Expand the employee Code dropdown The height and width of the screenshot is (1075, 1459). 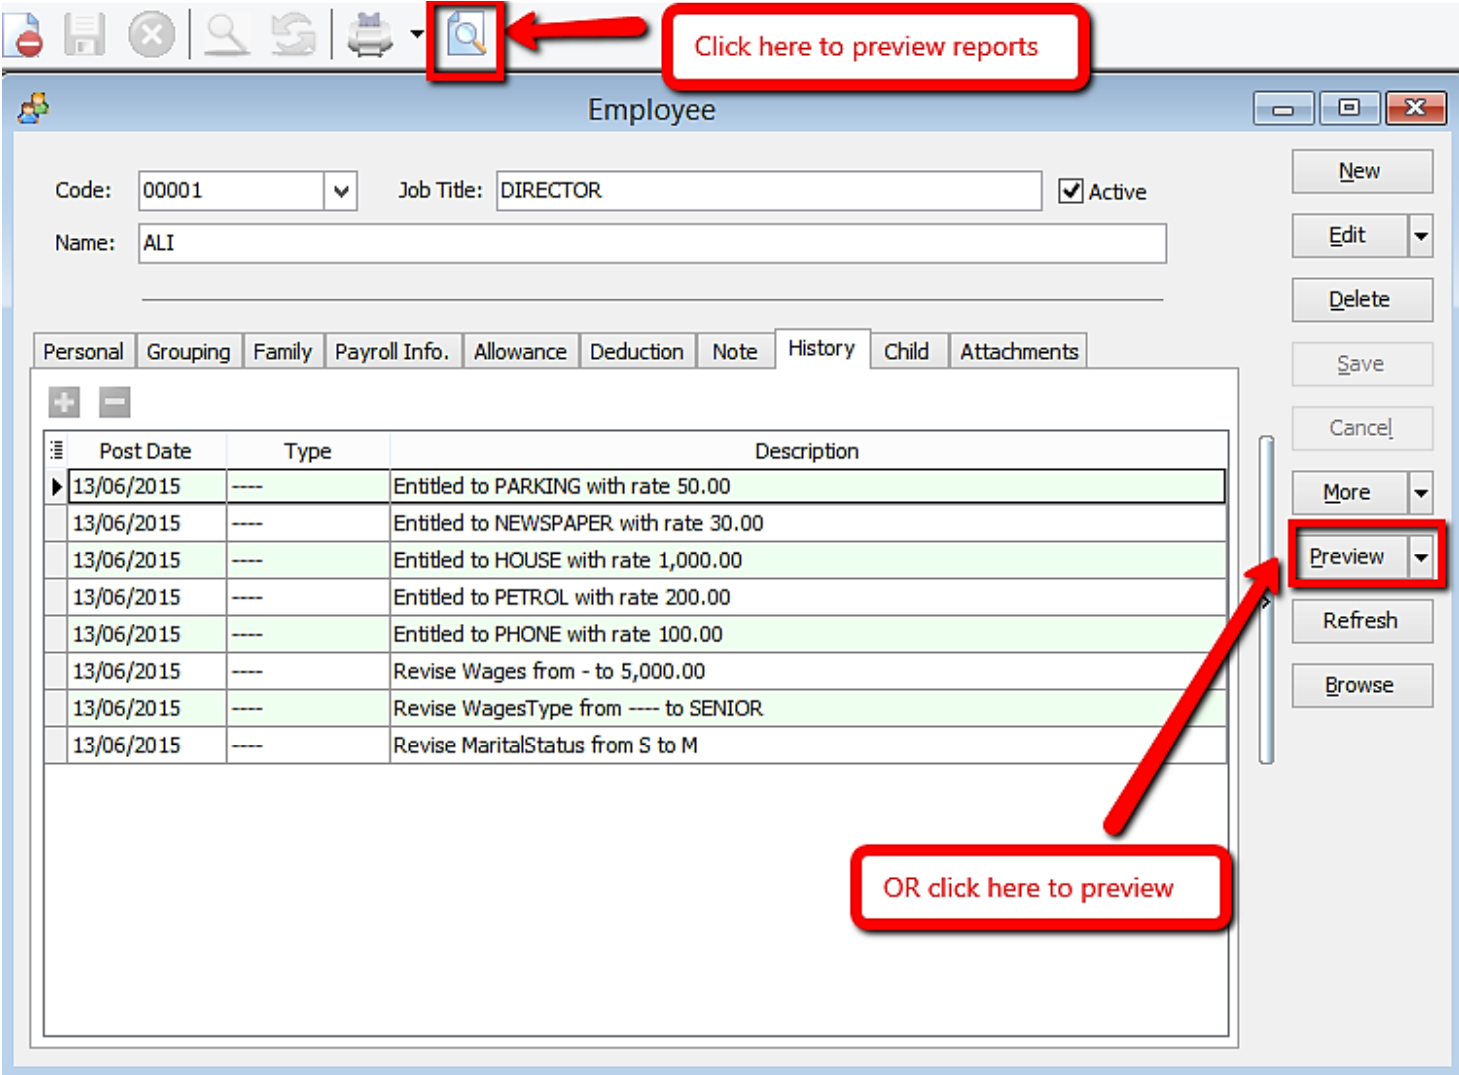[341, 191]
